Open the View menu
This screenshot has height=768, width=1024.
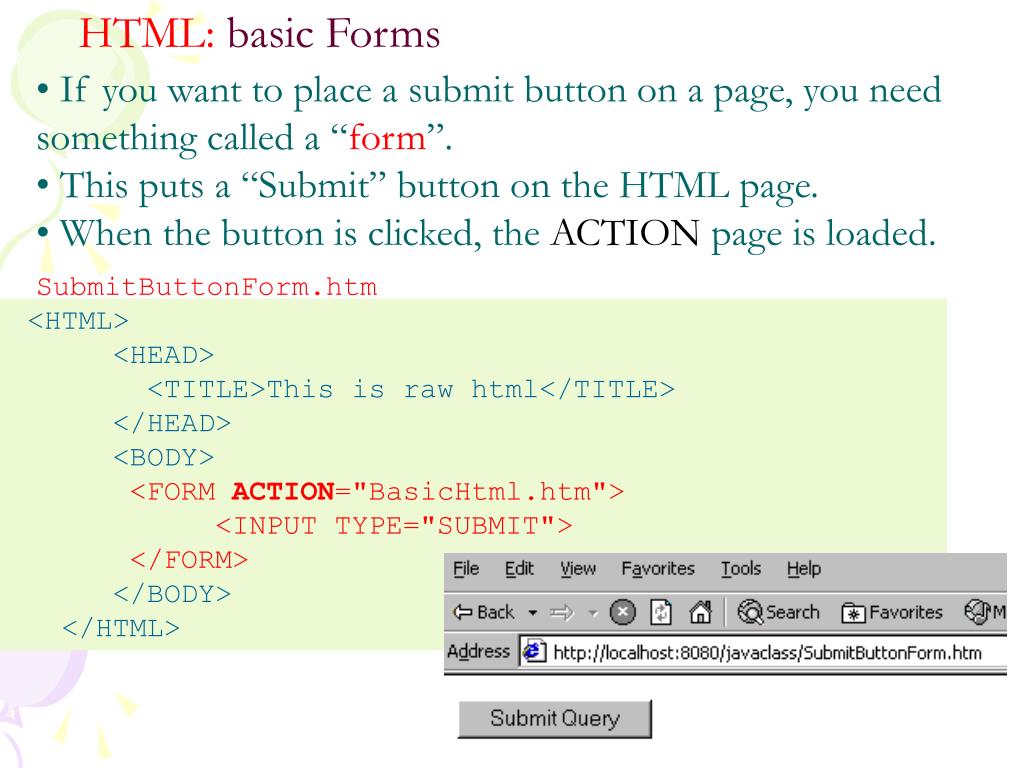click(x=578, y=569)
